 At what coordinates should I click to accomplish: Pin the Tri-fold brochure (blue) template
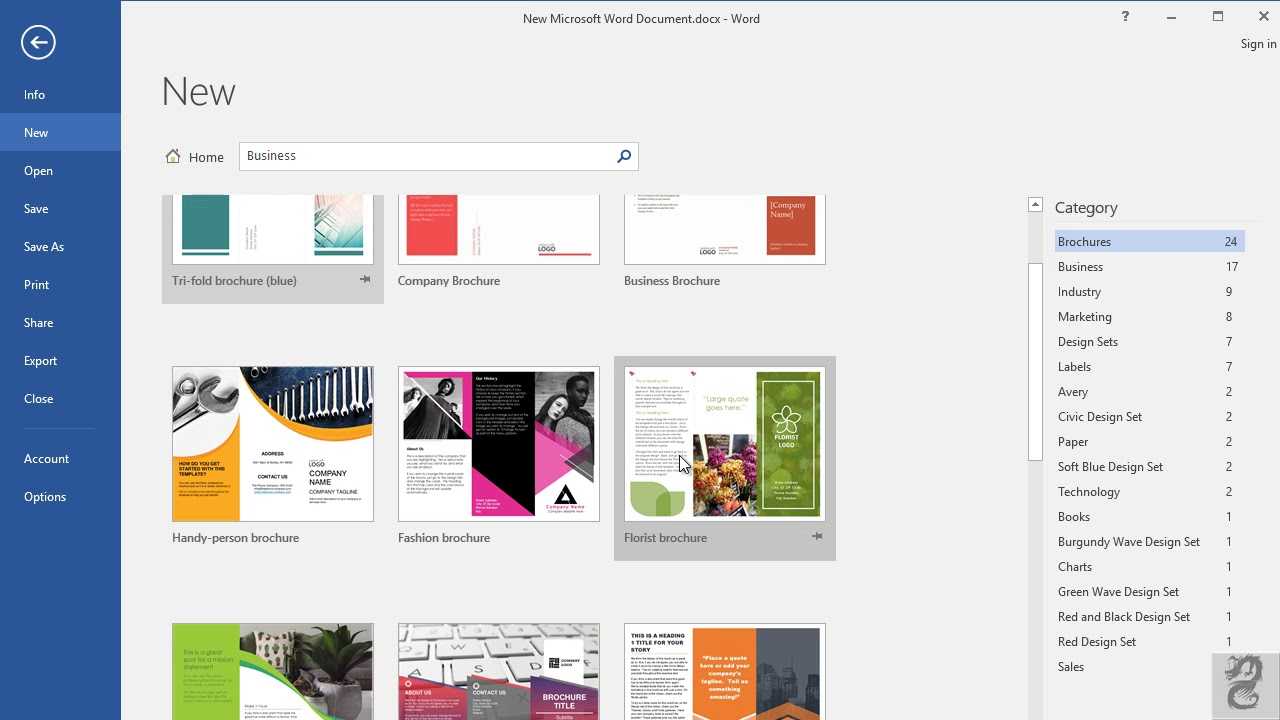coord(365,280)
